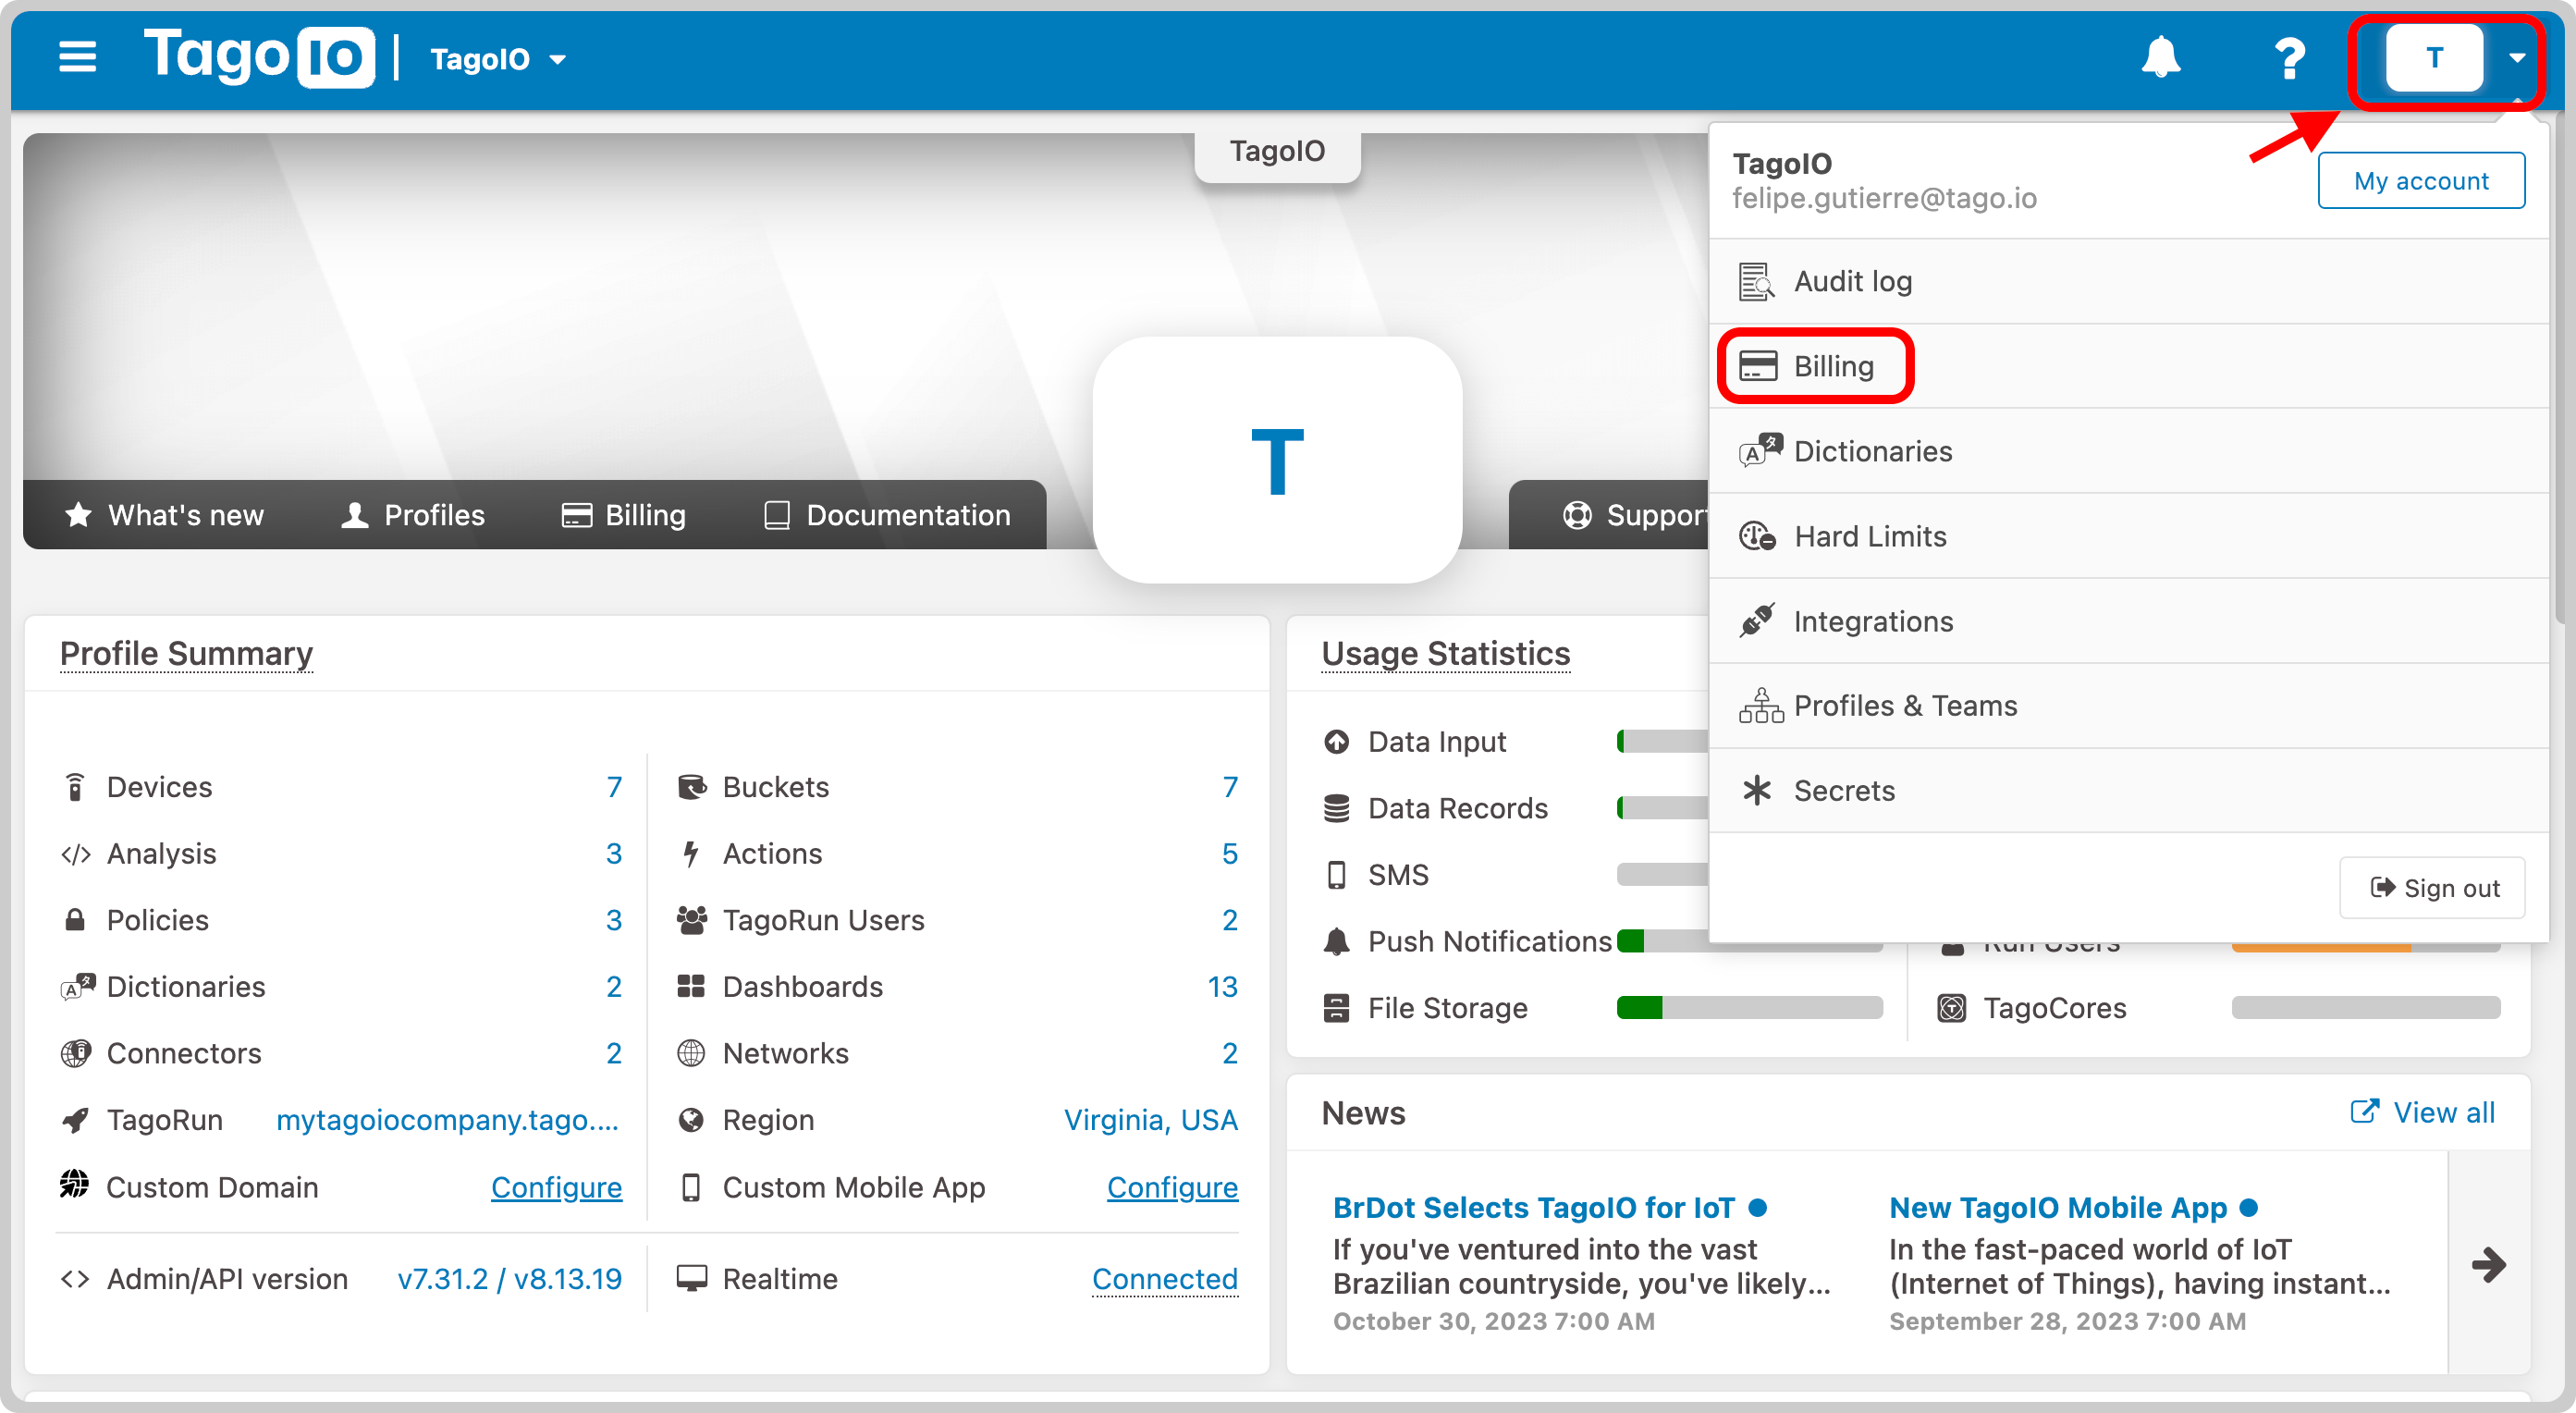Image resolution: width=2576 pixels, height=1413 pixels.
Task: Click the T account avatar in header
Action: [2433, 58]
